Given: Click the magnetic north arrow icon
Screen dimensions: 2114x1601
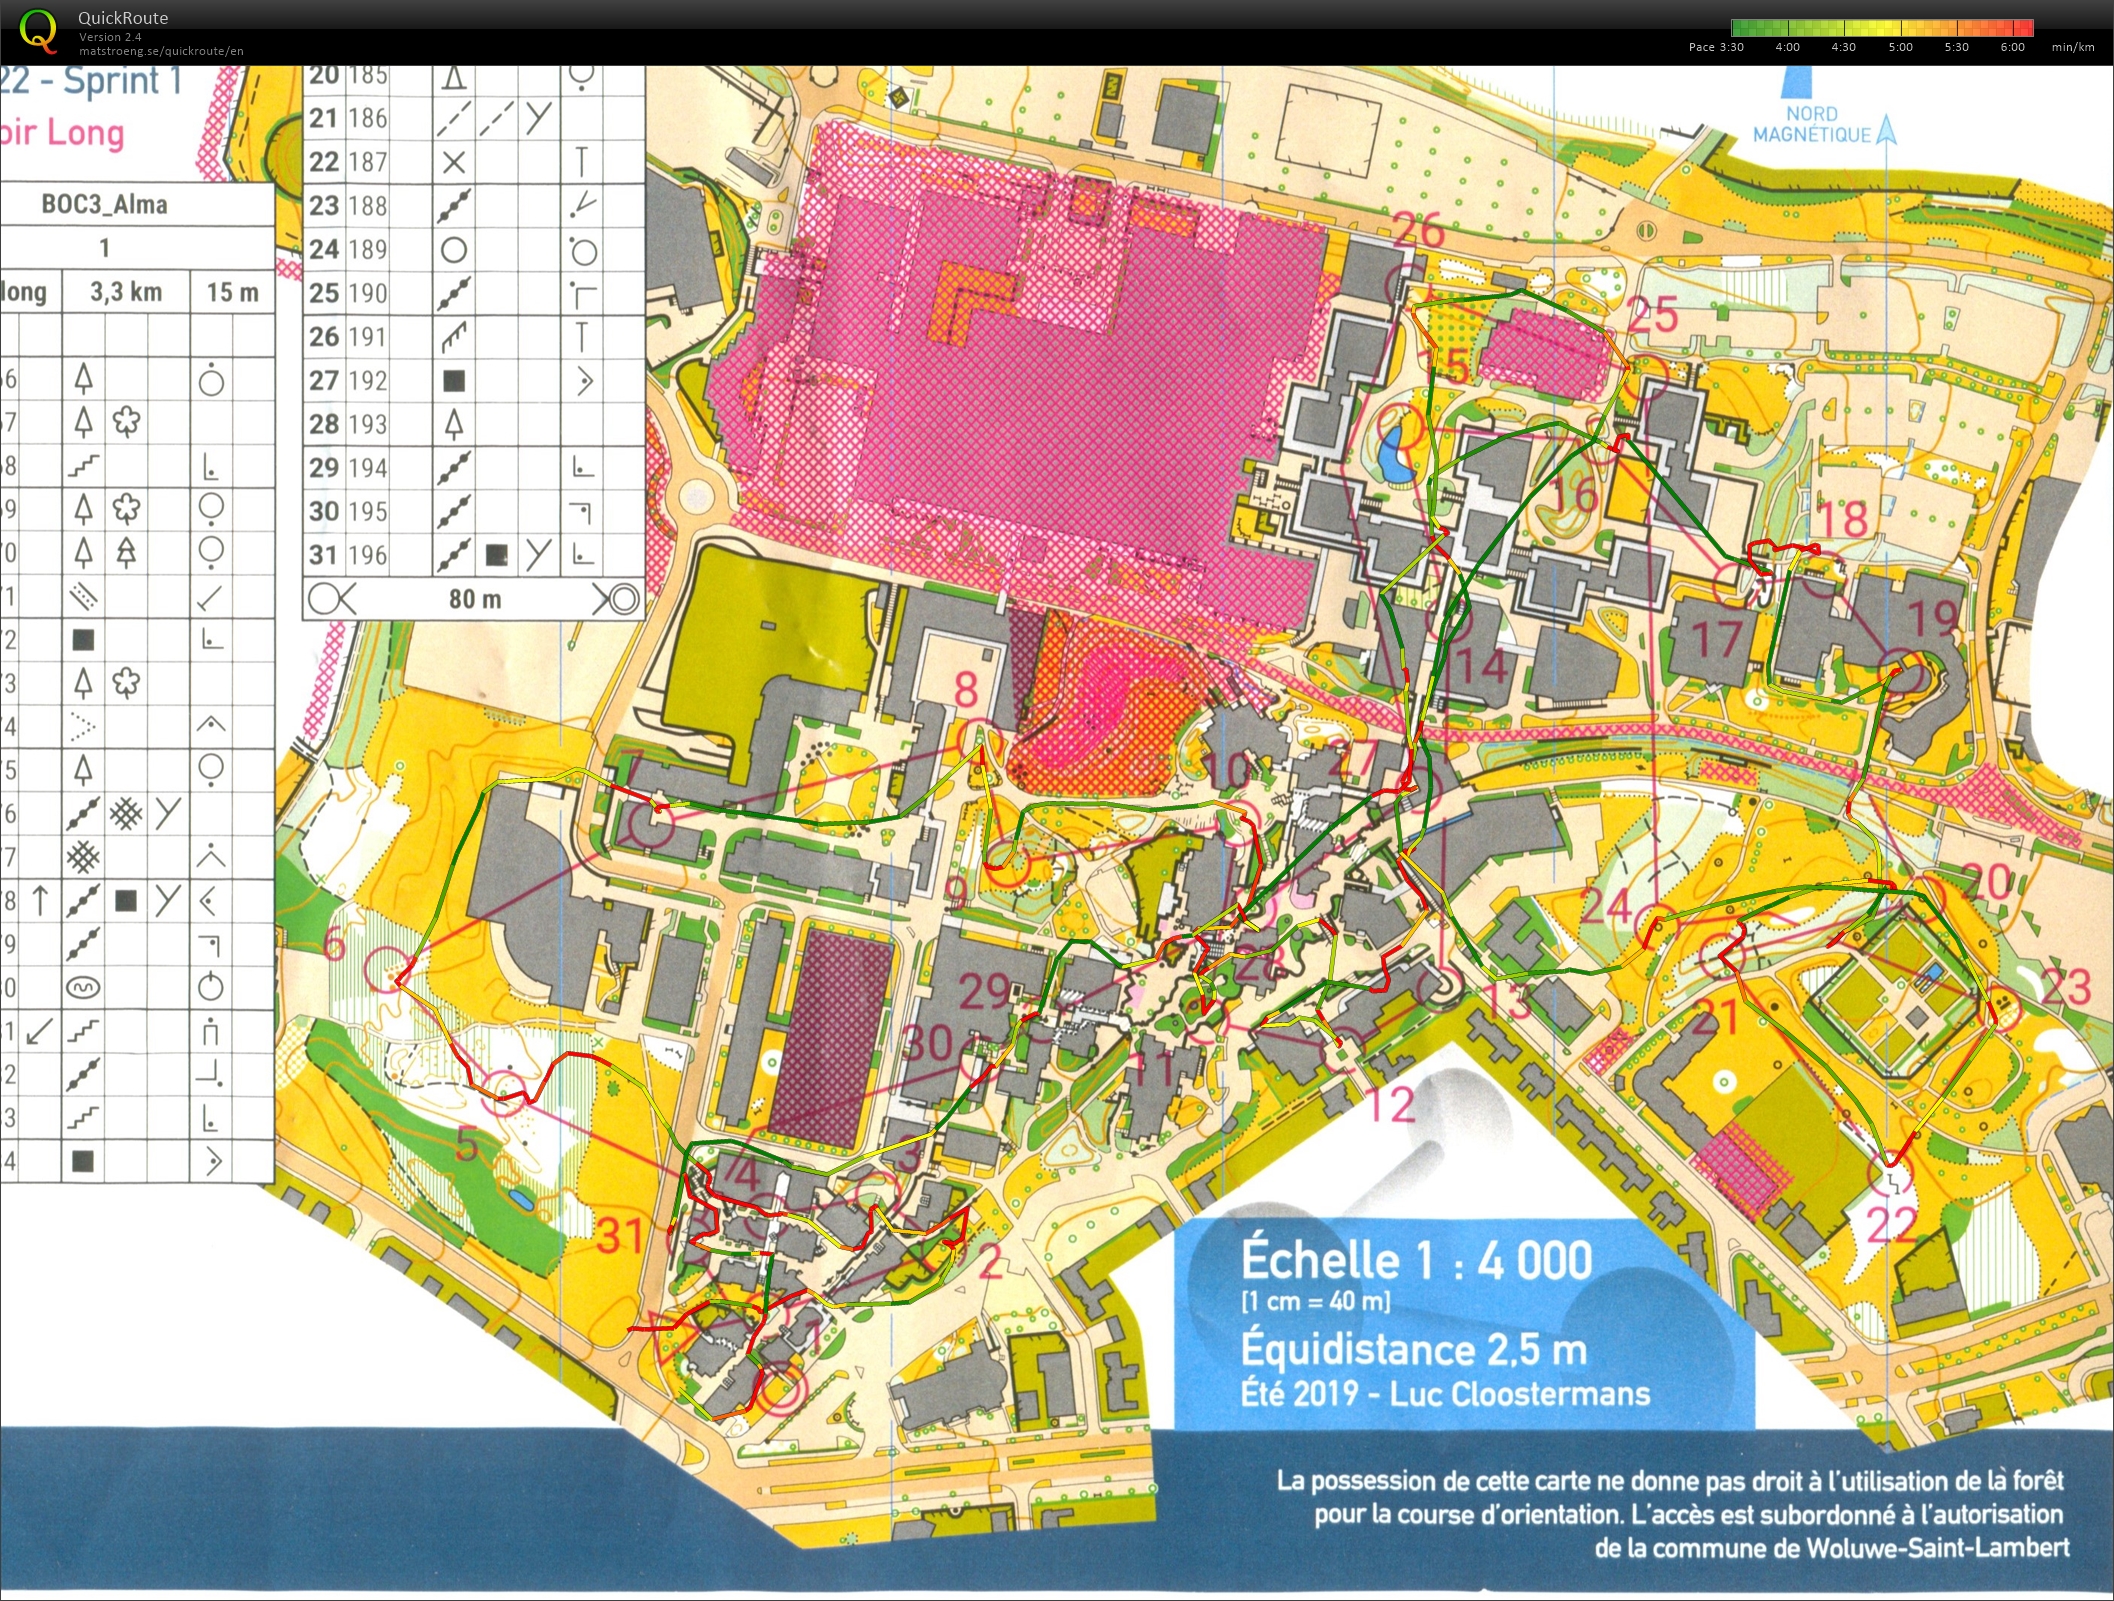Looking at the screenshot, I should pos(1886,131).
